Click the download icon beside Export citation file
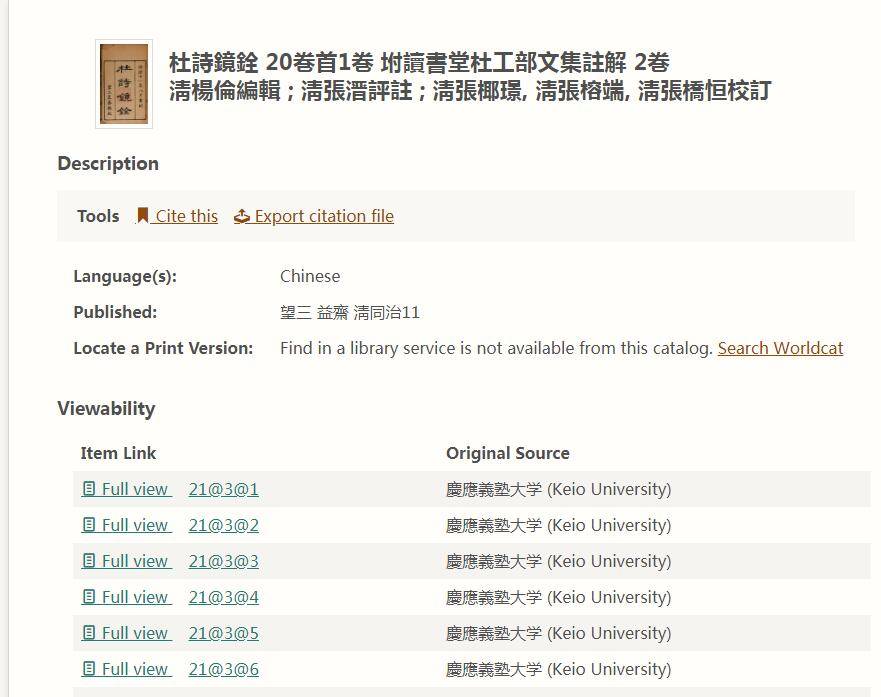Image resolution: width=881 pixels, height=697 pixels. (x=240, y=215)
